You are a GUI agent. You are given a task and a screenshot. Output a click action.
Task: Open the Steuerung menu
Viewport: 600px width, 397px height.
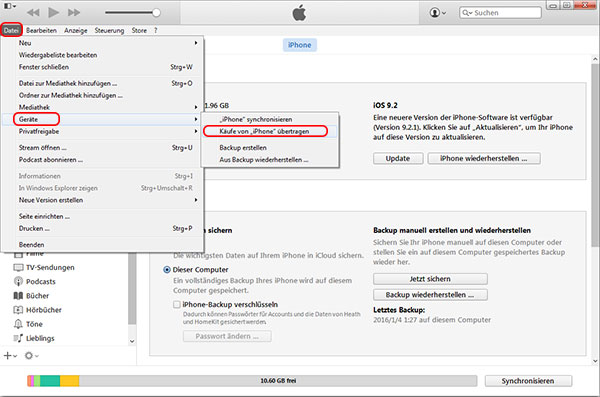pos(109,30)
